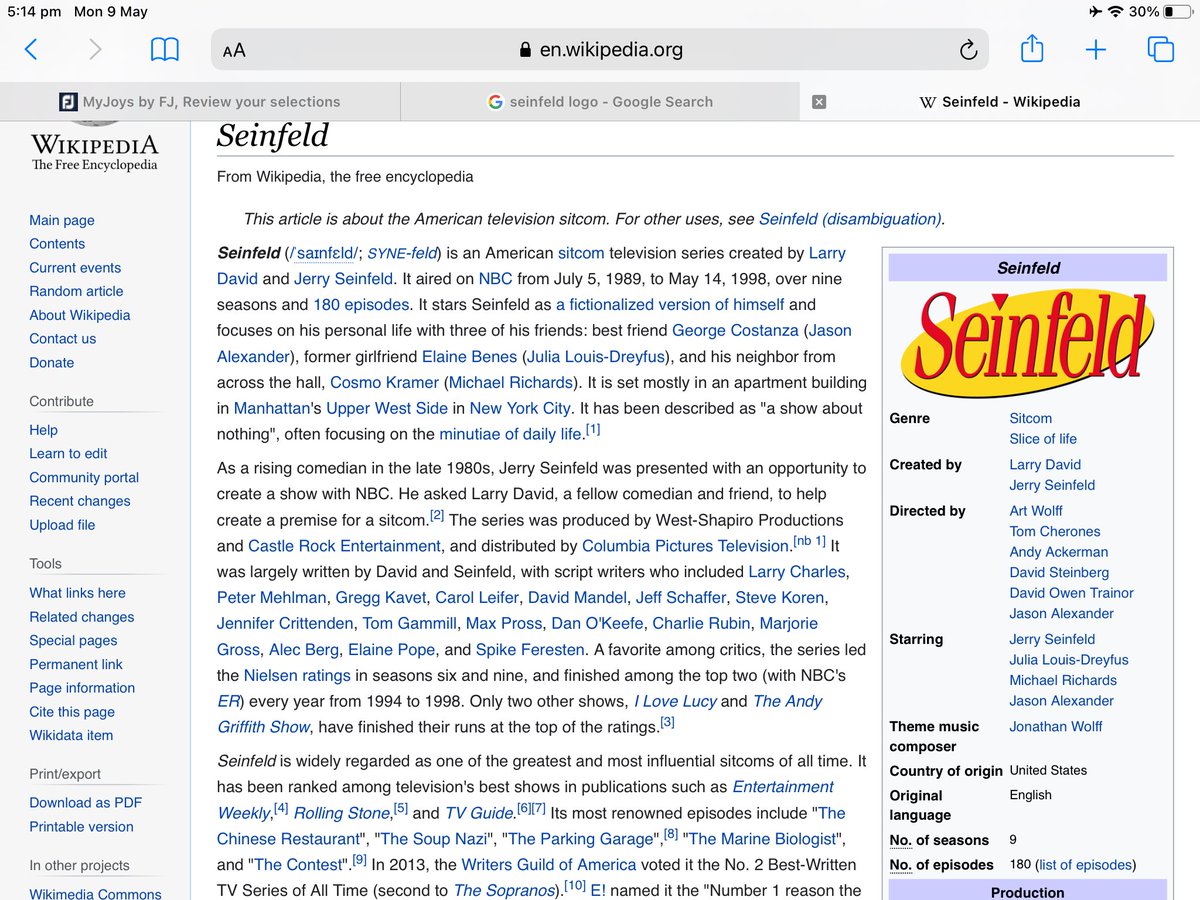Viewport: 1200px width, 900px height.
Task: Open The Soup Nazi episode link
Action: pyautogui.click(x=434, y=839)
